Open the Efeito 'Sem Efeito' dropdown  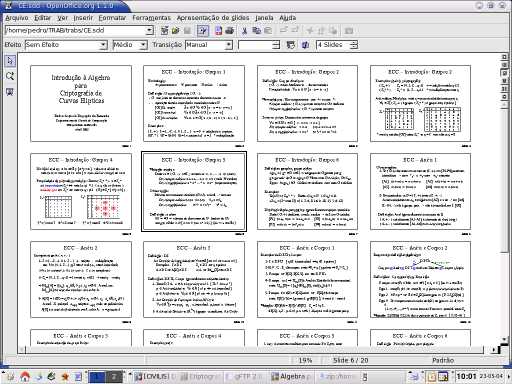(103, 45)
